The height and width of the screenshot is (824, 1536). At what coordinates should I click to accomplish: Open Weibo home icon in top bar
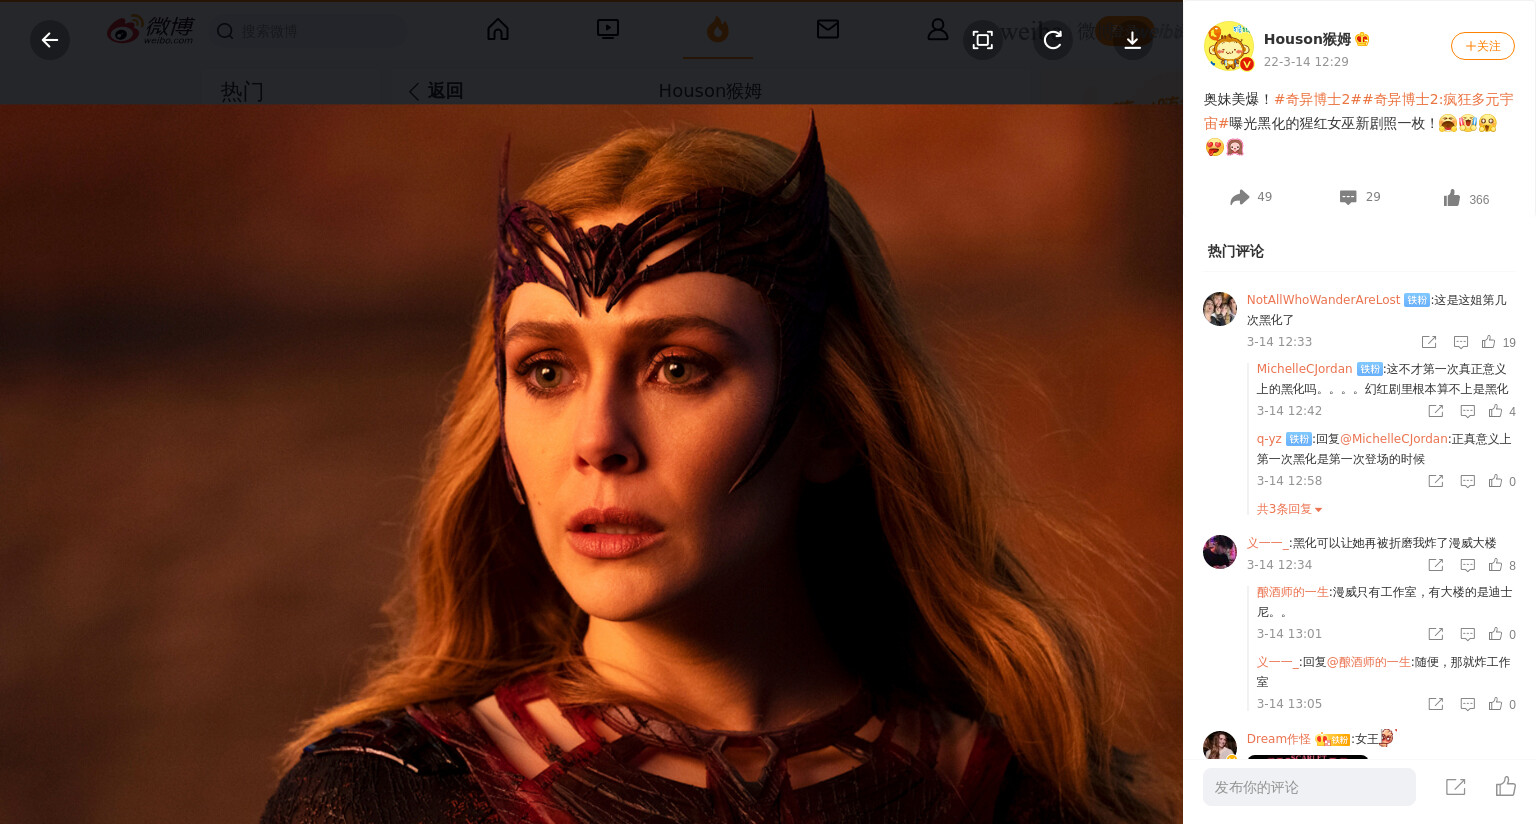[x=498, y=30]
